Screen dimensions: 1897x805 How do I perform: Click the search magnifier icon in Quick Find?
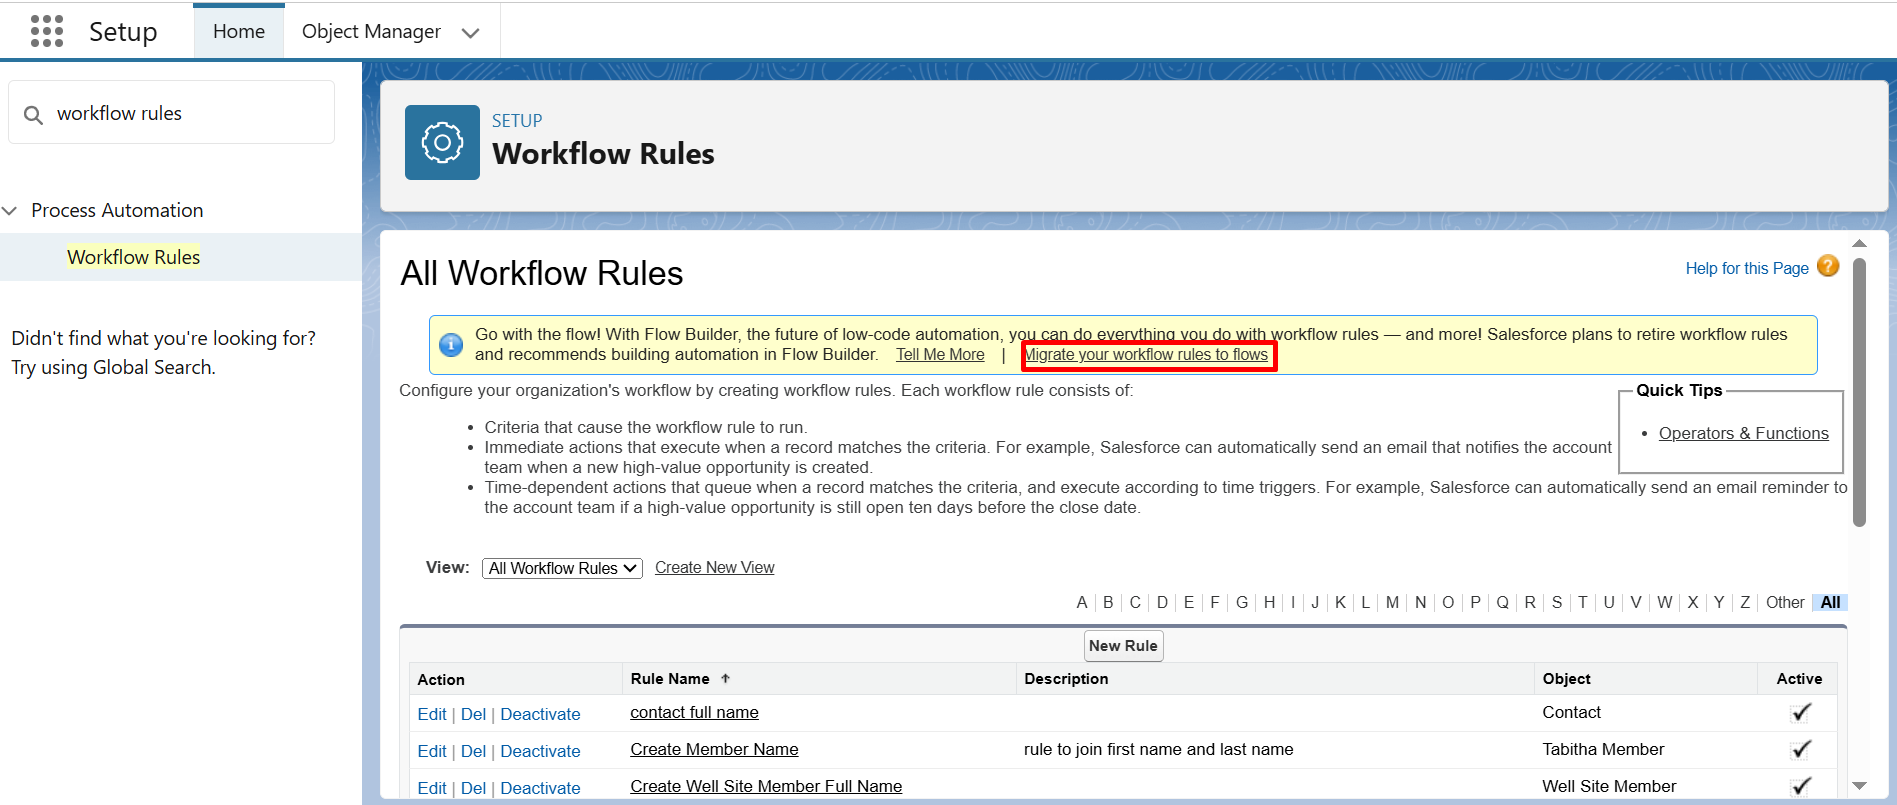tap(33, 115)
